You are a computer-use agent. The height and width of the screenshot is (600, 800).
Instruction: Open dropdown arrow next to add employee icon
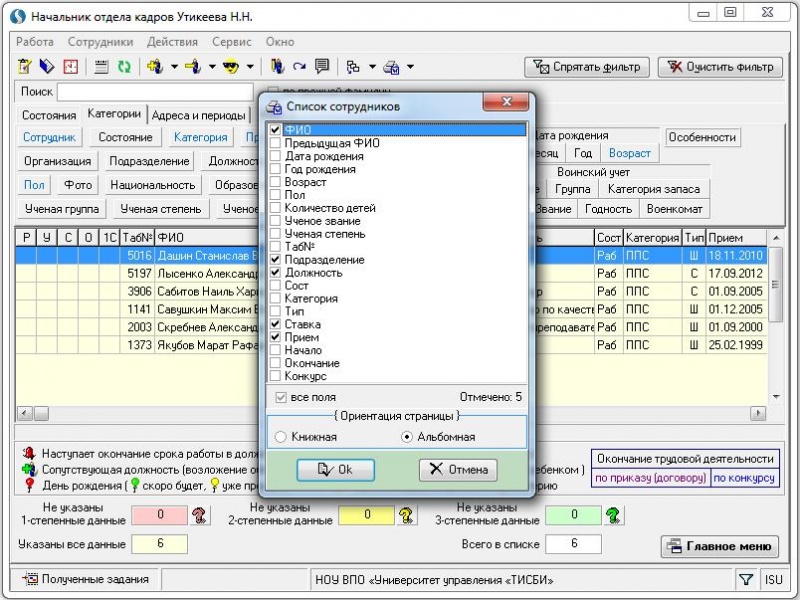[x=174, y=66]
